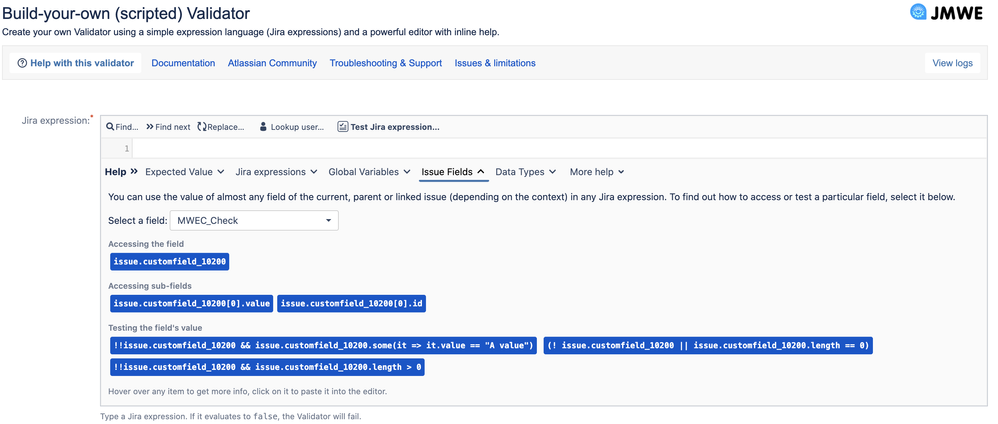
Task: Expand the More help menu
Action: coord(597,172)
